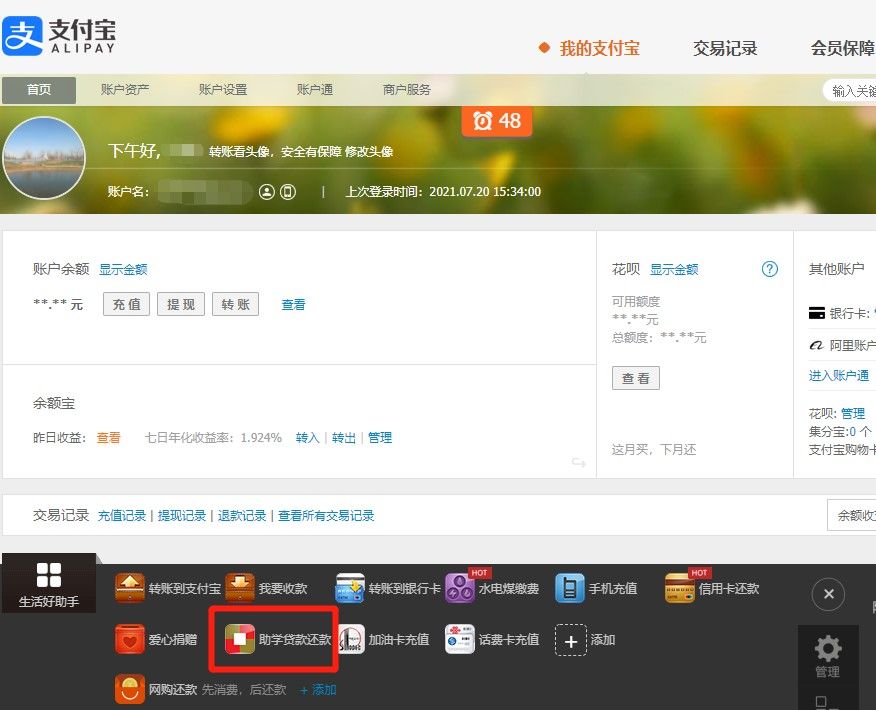Switch to 会员保障 top tab

tap(843, 48)
